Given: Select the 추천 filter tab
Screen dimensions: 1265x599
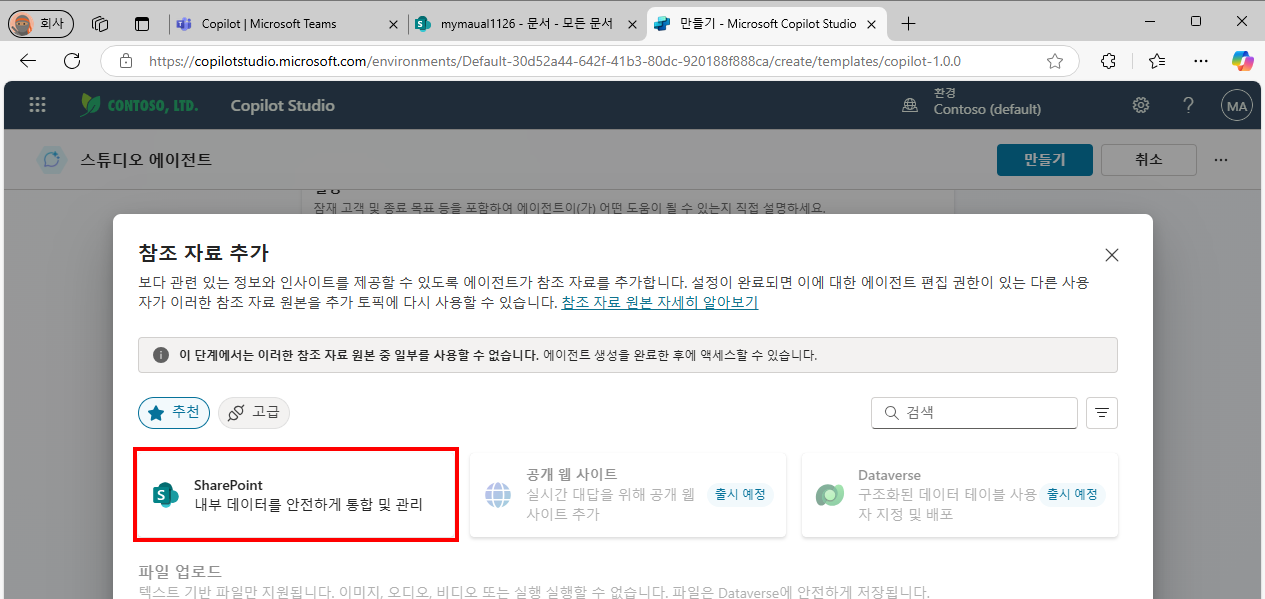Looking at the screenshot, I should (x=174, y=412).
